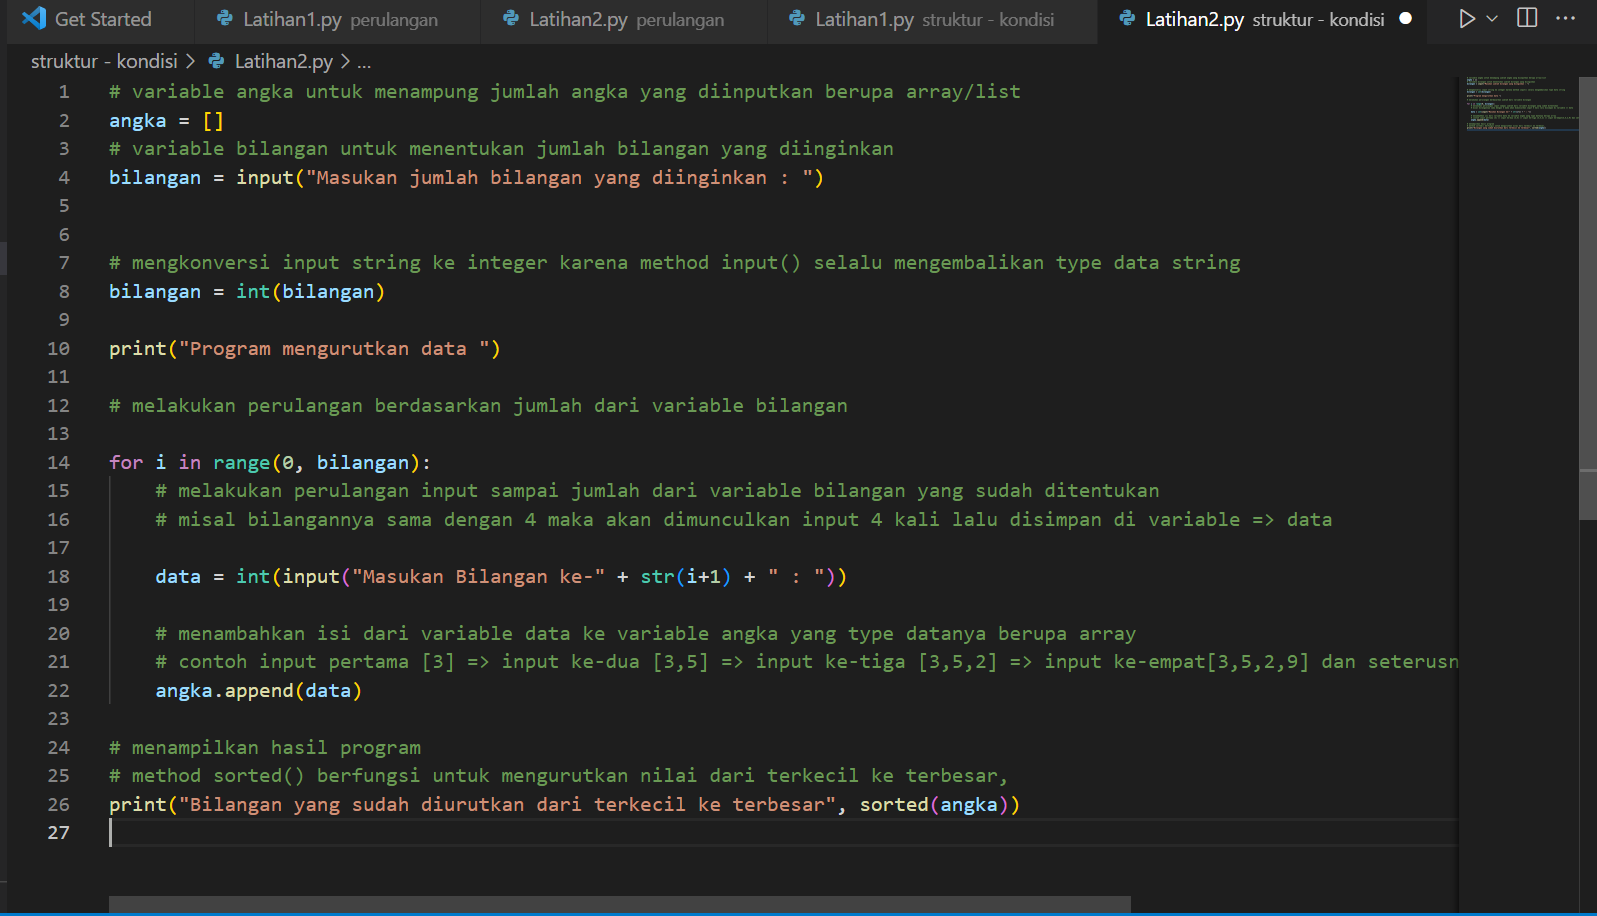Click Python icon on Latihan2.py perulangan tab
This screenshot has width=1597, height=916.
tap(511, 19)
